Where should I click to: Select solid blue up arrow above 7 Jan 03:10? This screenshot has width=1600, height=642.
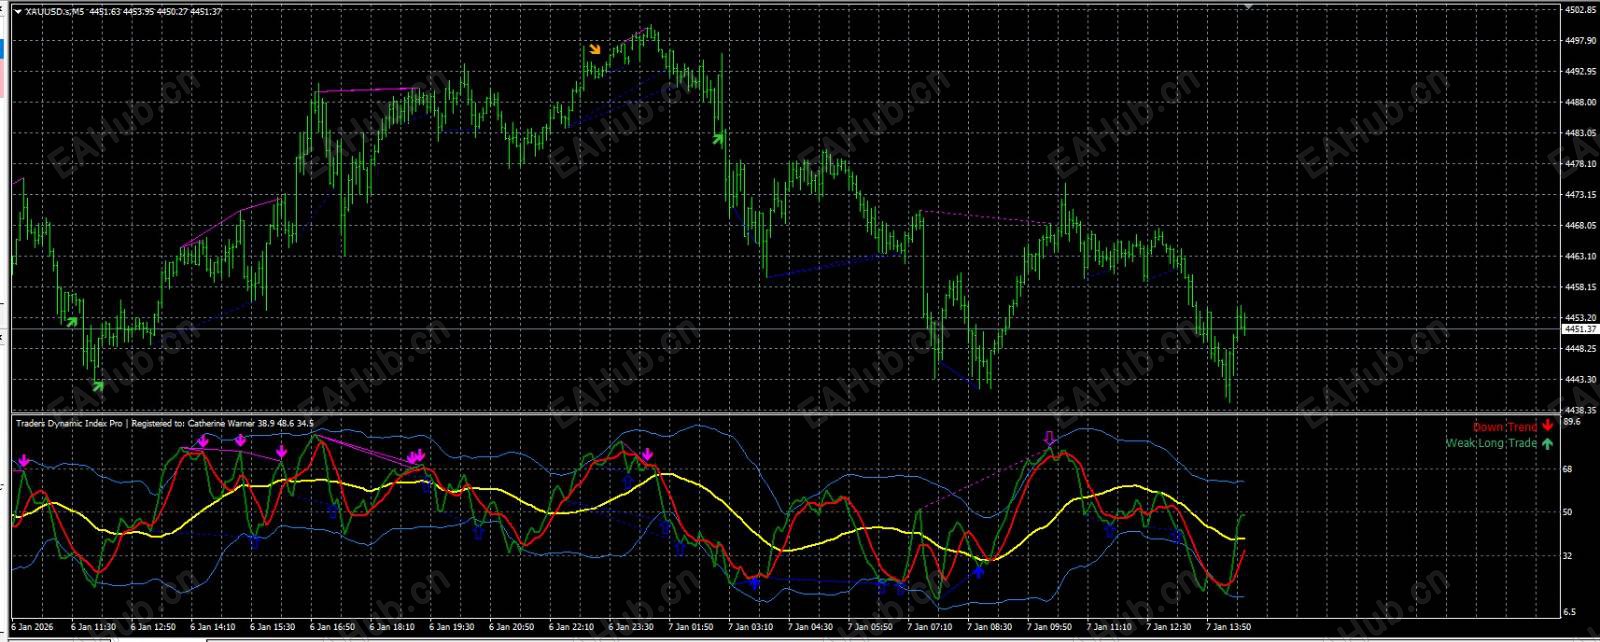pyautogui.click(x=754, y=581)
